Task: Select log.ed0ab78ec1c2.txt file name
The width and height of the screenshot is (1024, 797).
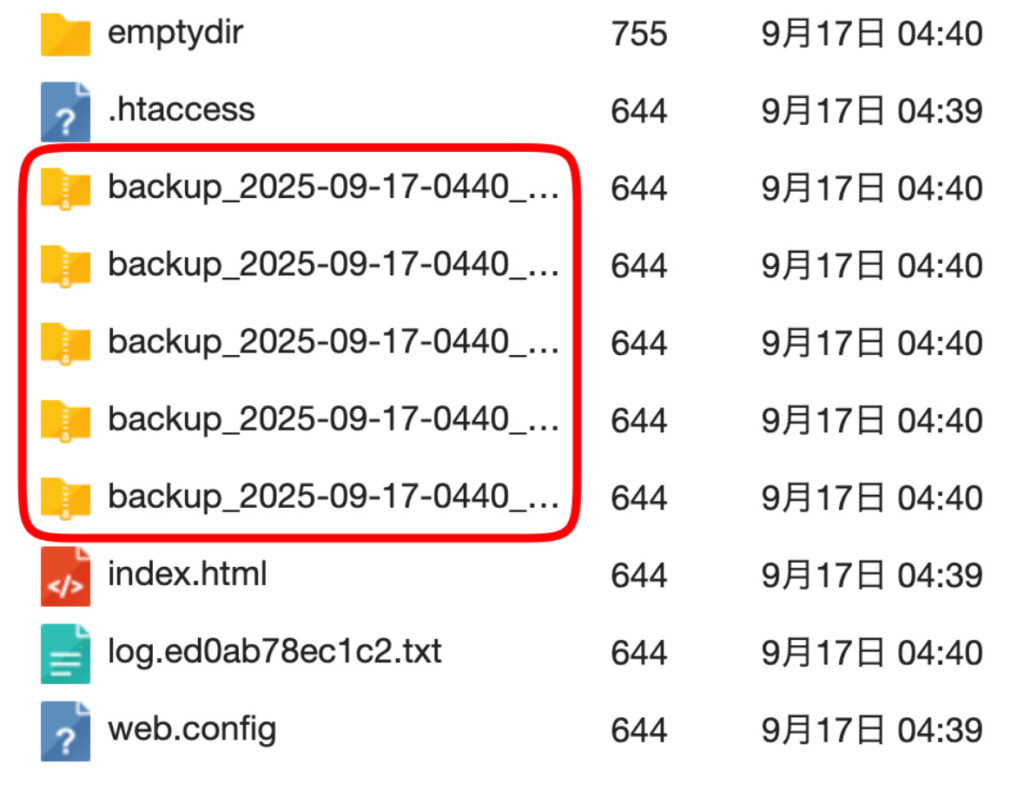Action: click(x=274, y=652)
